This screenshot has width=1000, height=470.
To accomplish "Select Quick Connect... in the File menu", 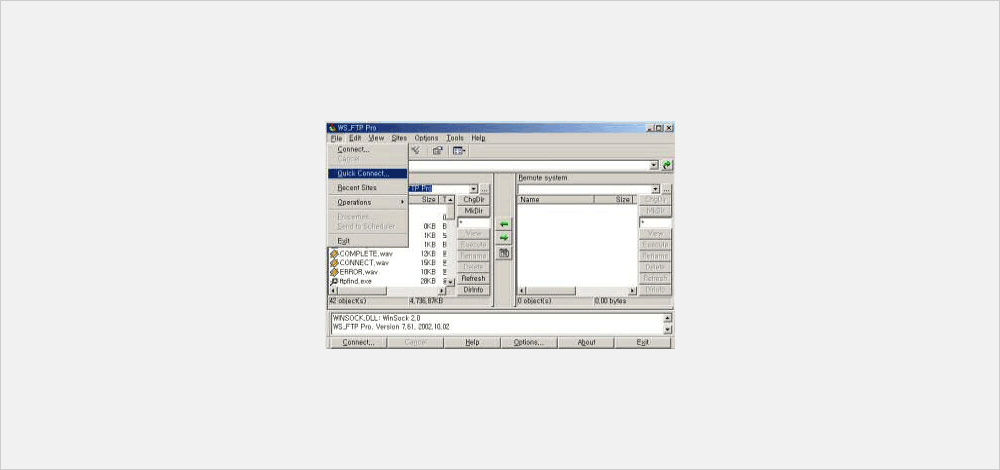I will click(x=367, y=173).
